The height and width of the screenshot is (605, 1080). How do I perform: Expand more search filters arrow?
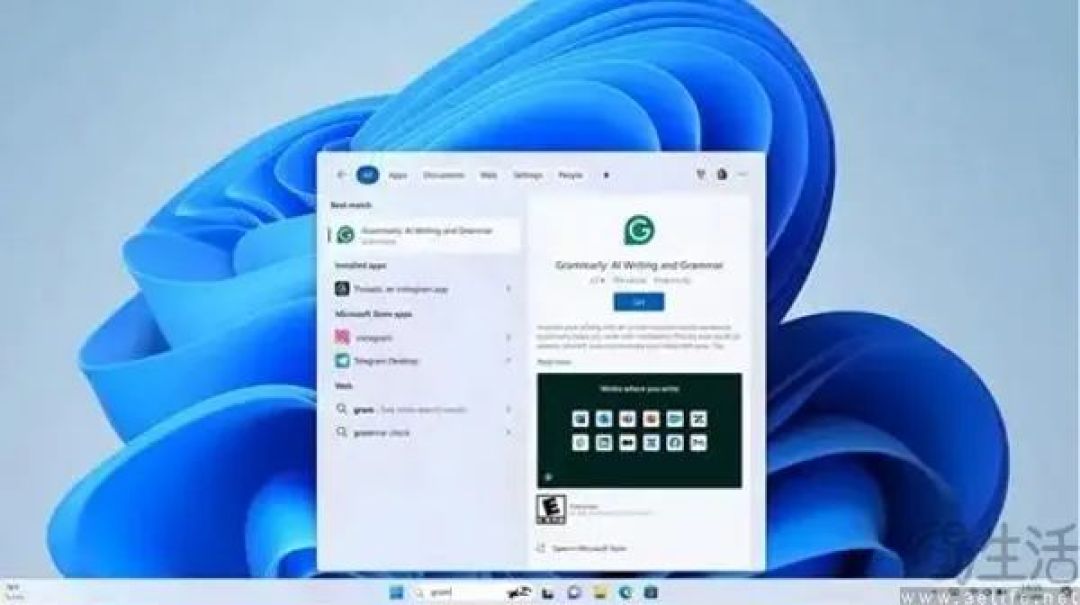pyautogui.click(x=606, y=176)
